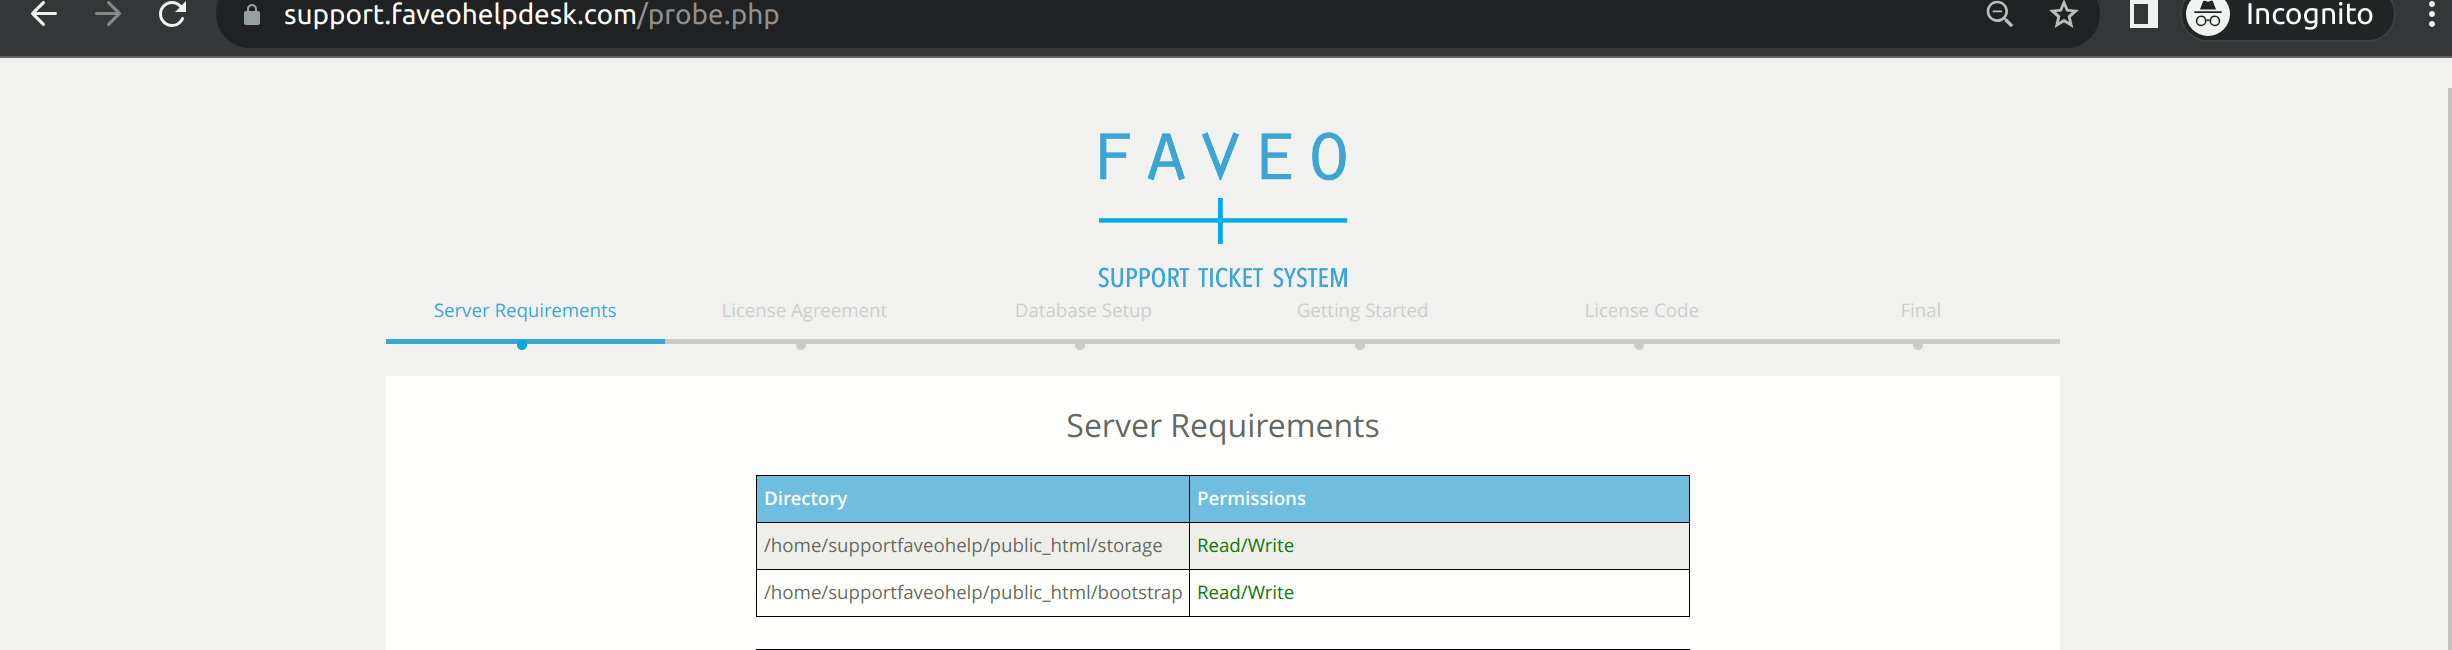Click the browser forward arrow
Viewport: 2452px width, 650px height.
[108, 14]
